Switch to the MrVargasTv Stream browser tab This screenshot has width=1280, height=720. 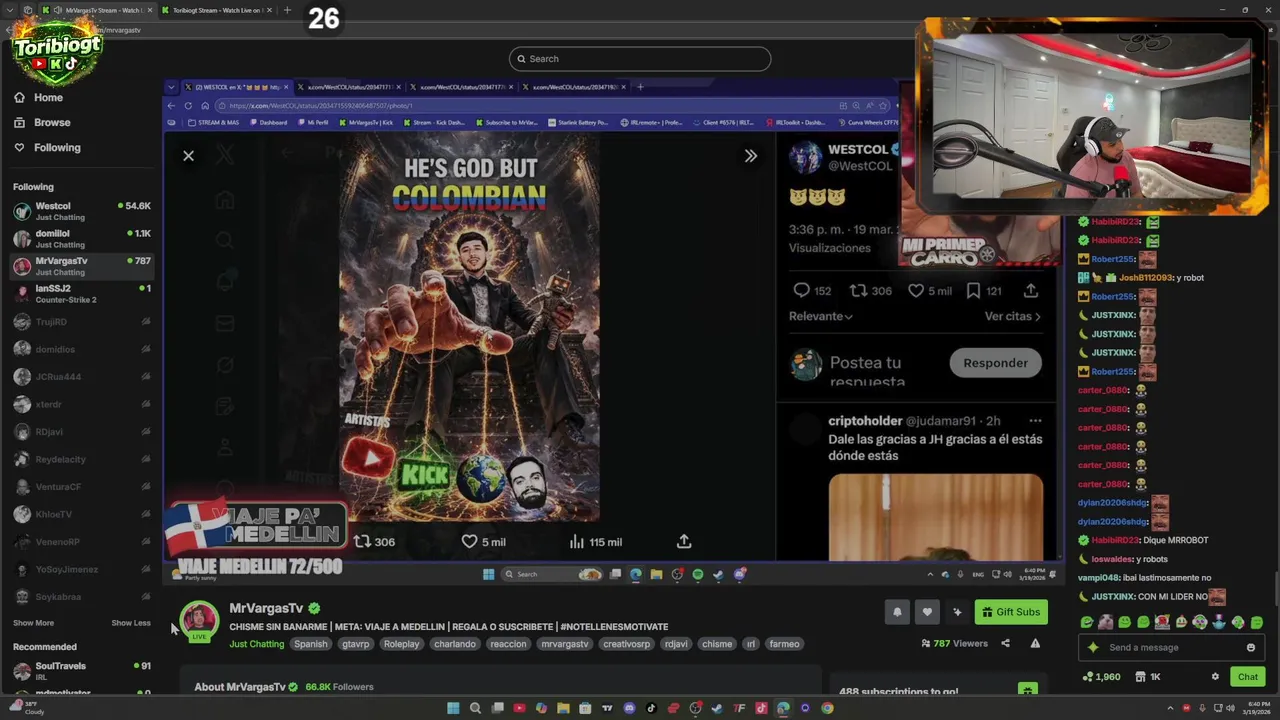pos(97,10)
